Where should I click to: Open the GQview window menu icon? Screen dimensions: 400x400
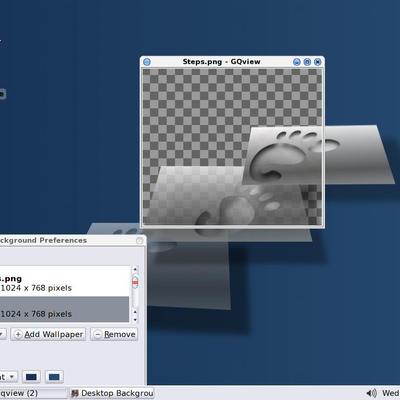(147, 62)
